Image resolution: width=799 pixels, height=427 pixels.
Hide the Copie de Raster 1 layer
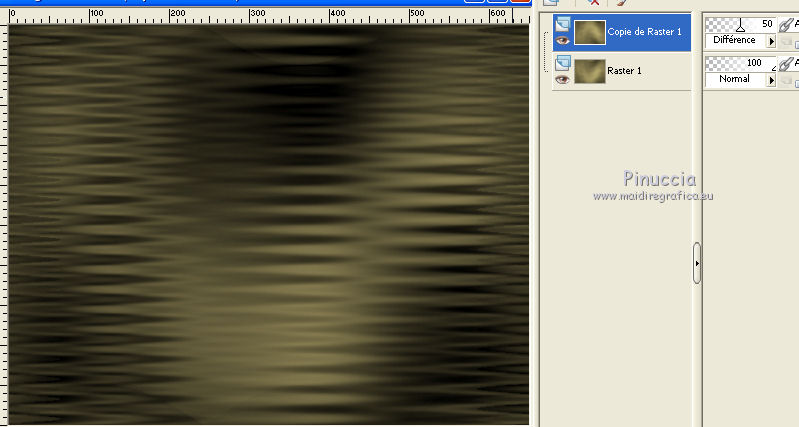[x=563, y=41]
